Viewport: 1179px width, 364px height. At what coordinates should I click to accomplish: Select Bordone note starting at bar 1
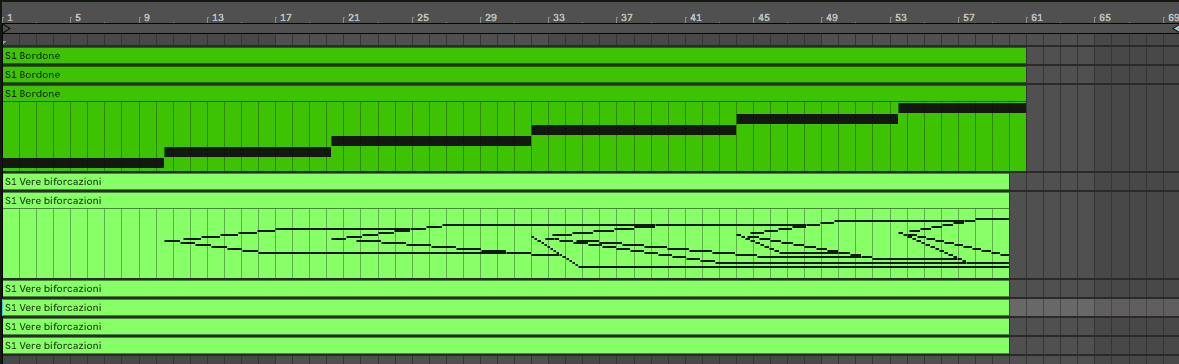tap(83, 162)
